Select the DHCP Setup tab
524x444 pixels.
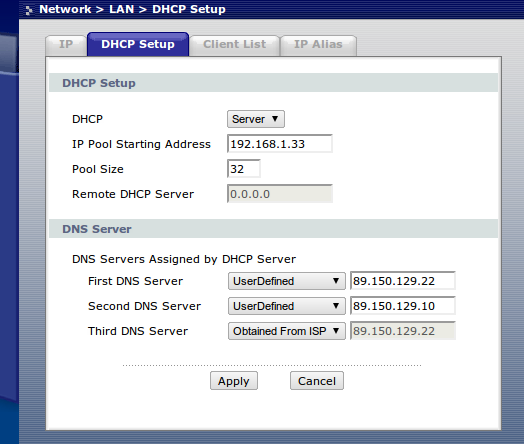(x=138, y=44)
